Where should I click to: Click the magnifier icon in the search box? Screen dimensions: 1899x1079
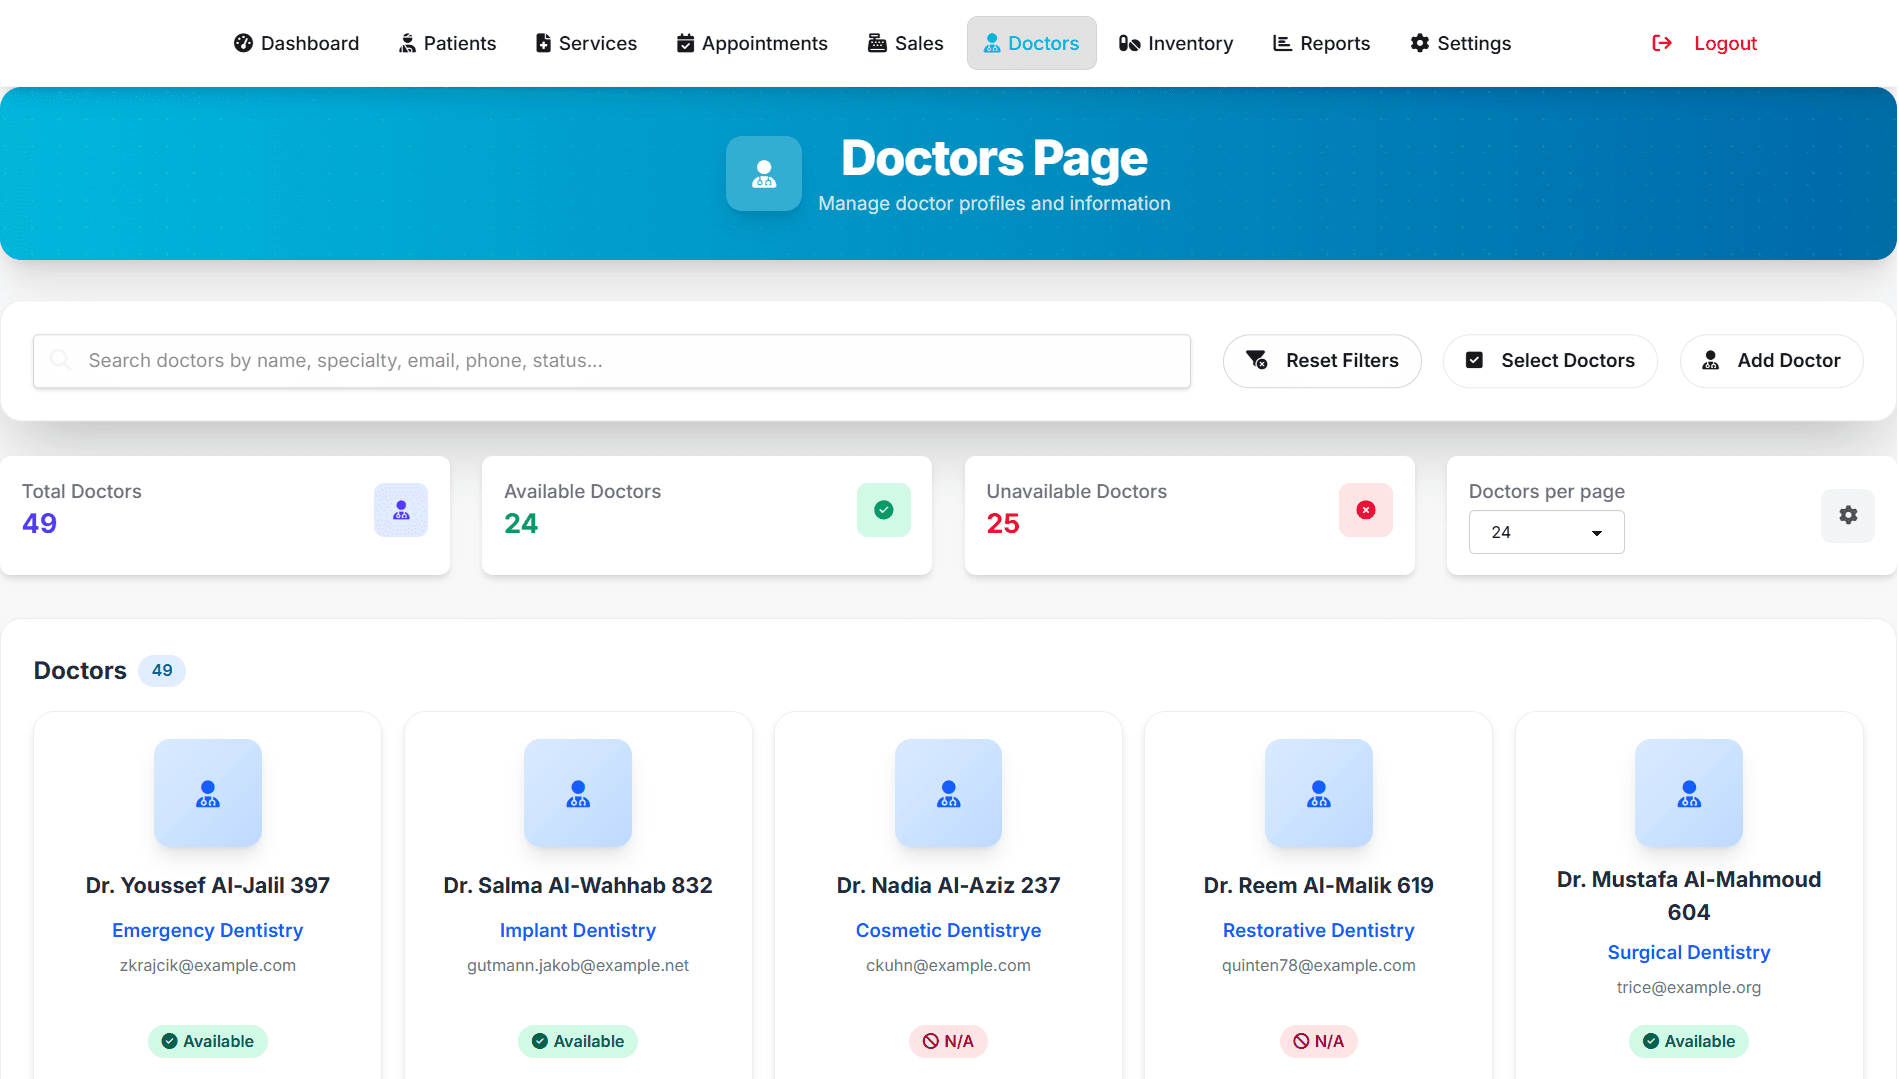(60, 360)
